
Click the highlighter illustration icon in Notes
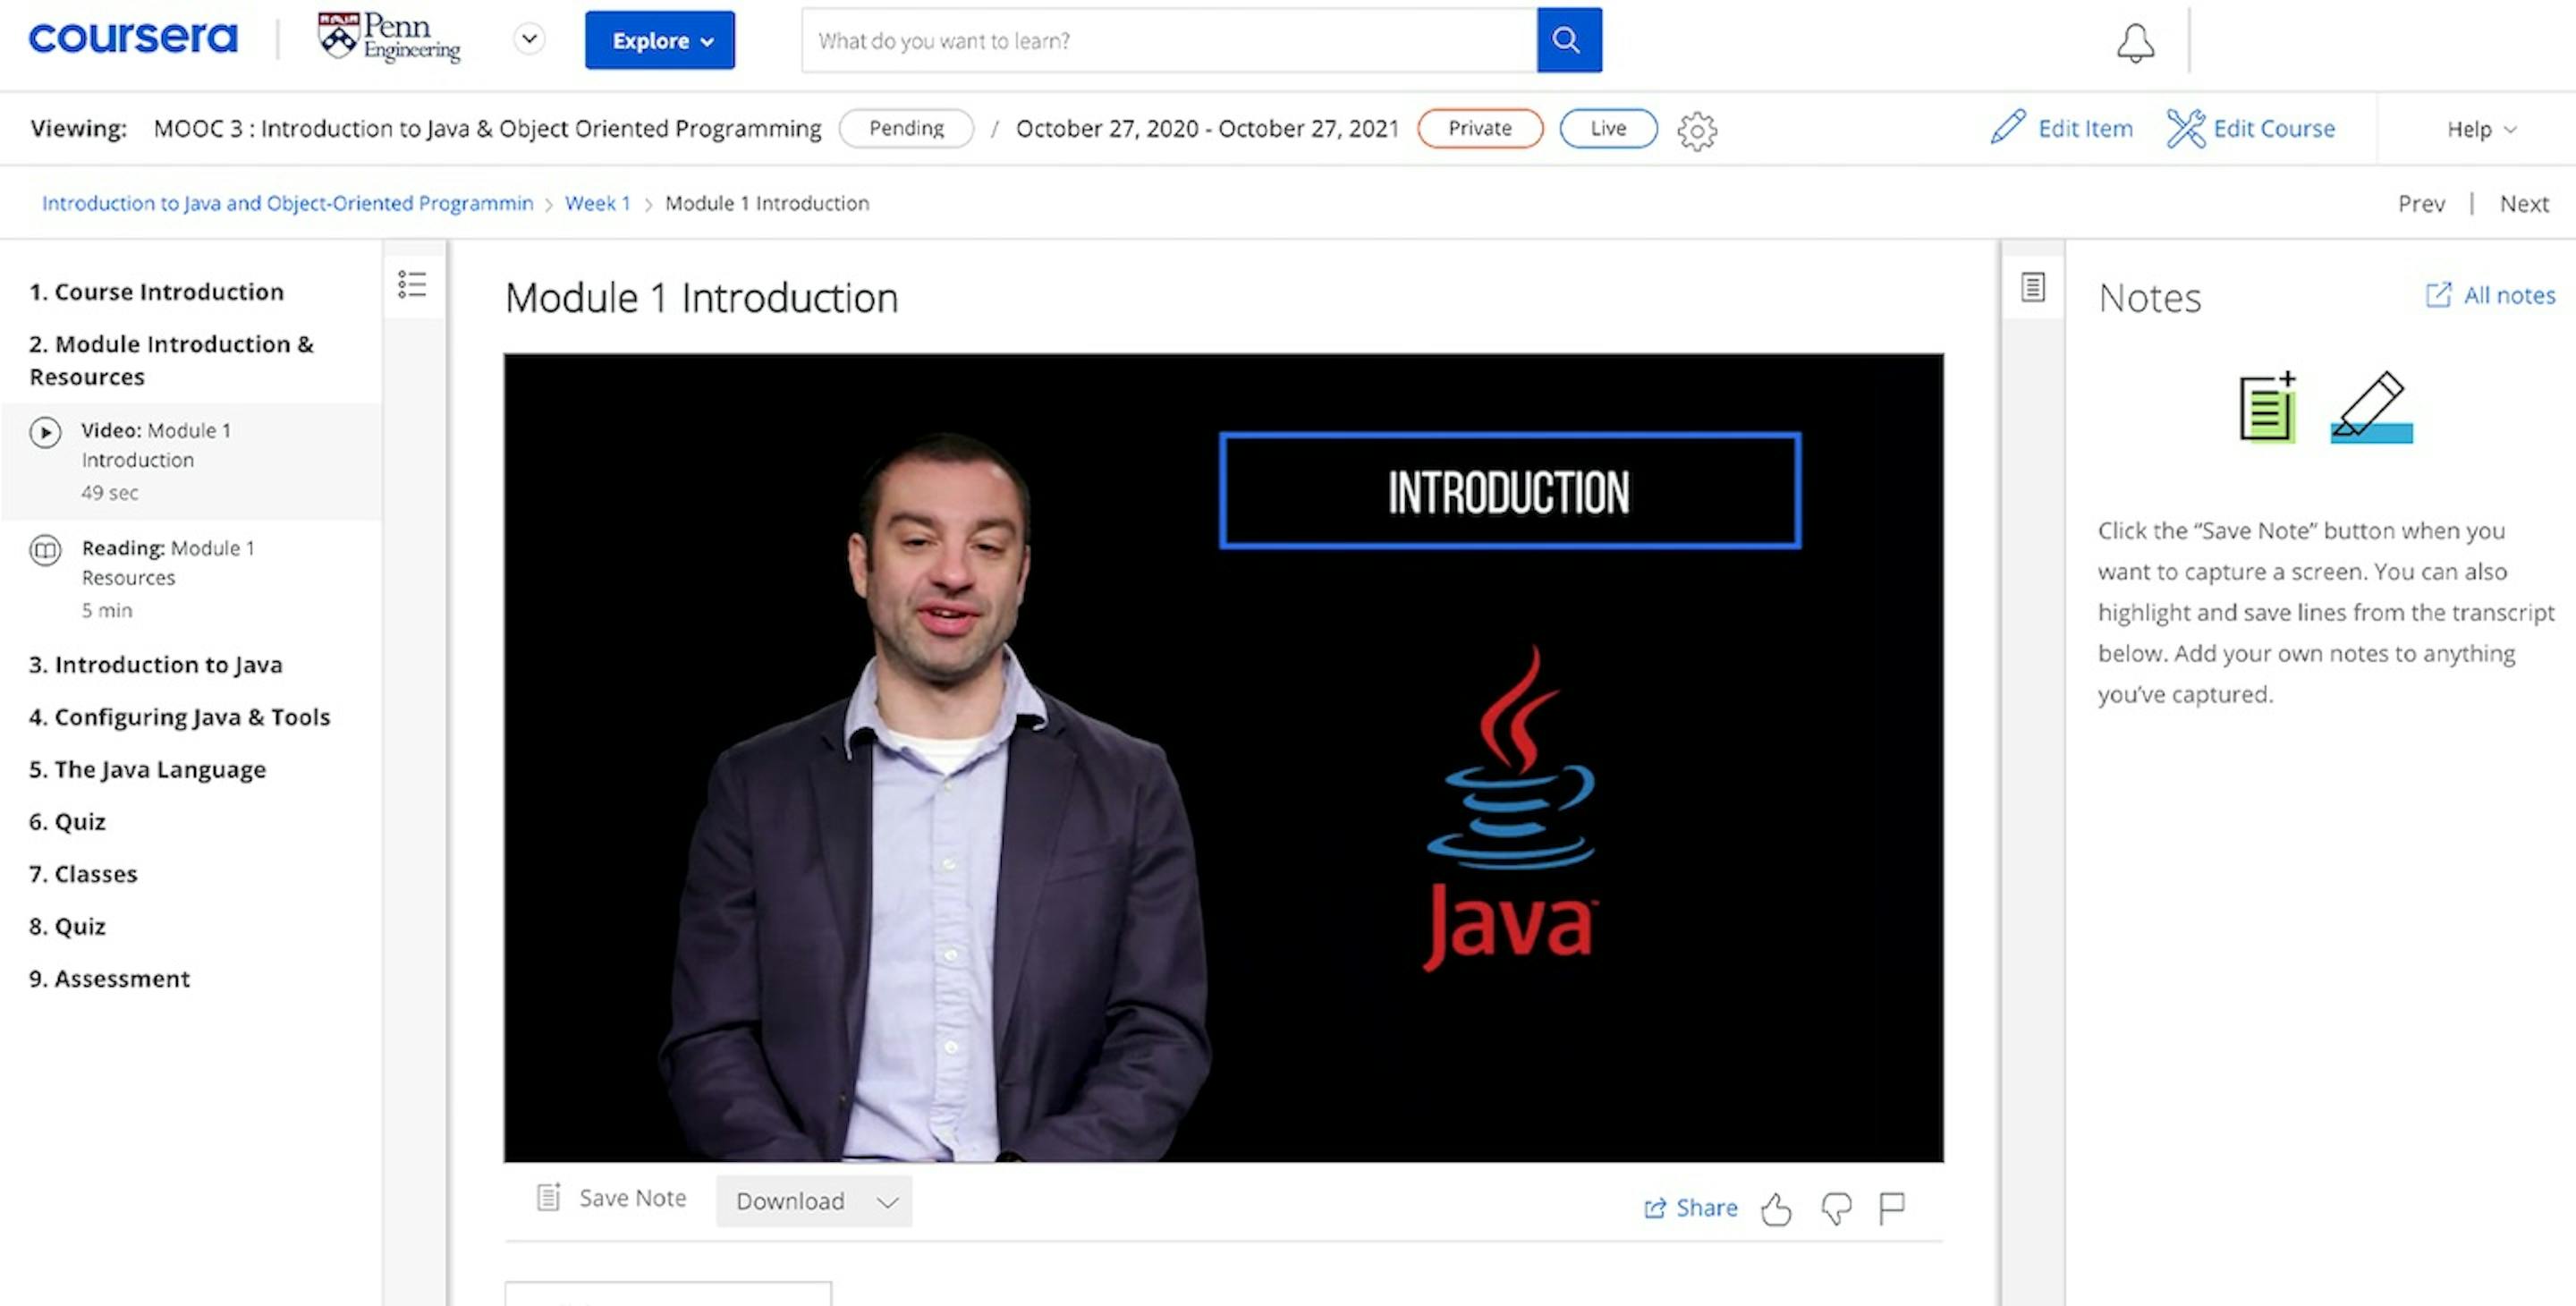pyautogui.click(x=2372, y=408)
